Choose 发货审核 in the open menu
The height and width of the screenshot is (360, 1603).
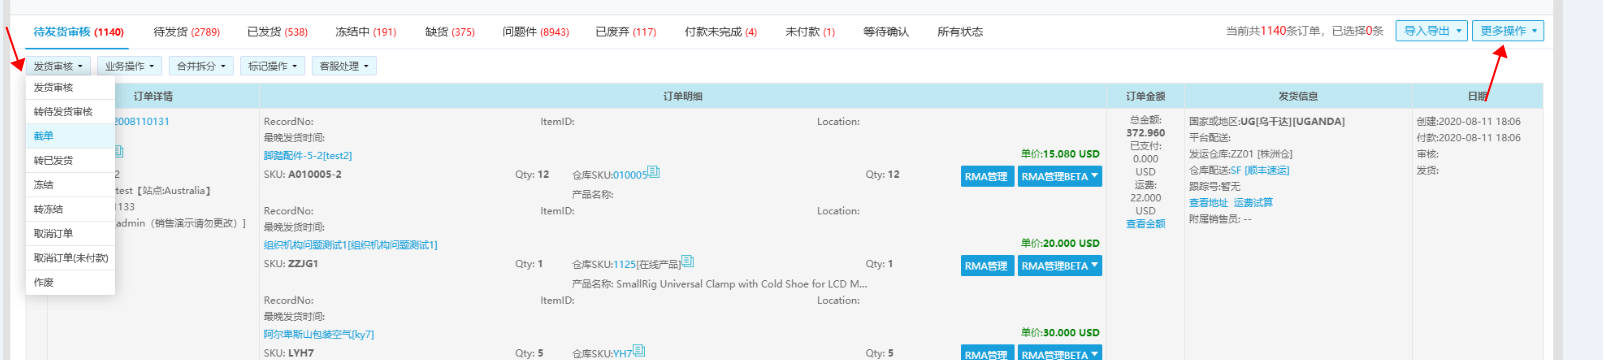(x=70, y=88)
